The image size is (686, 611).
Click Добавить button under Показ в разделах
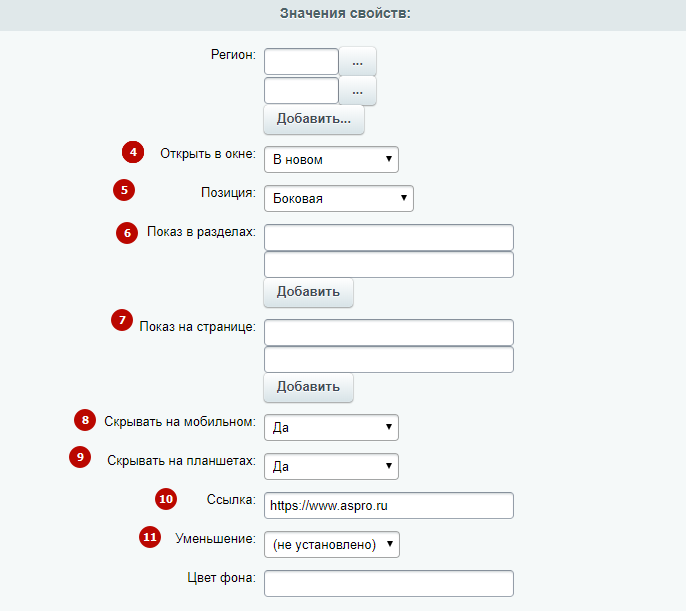[x=308, y=292]
